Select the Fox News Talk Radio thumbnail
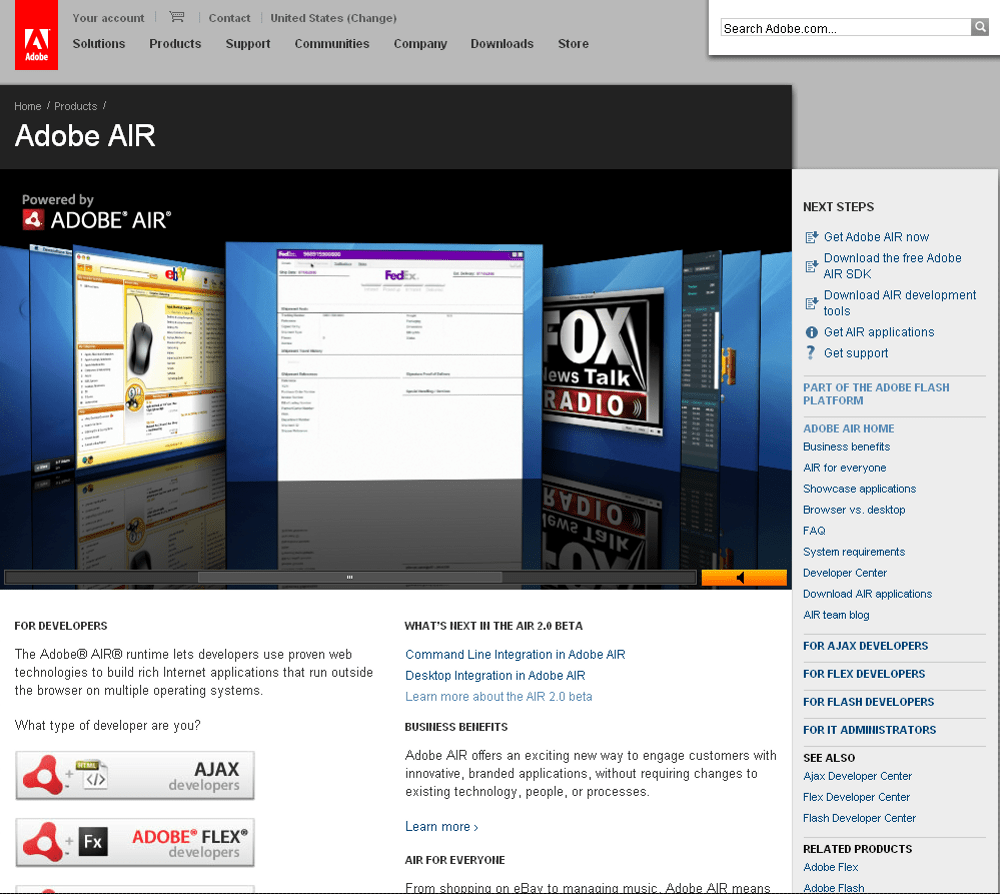1000x894 pixels. [603, 363]
